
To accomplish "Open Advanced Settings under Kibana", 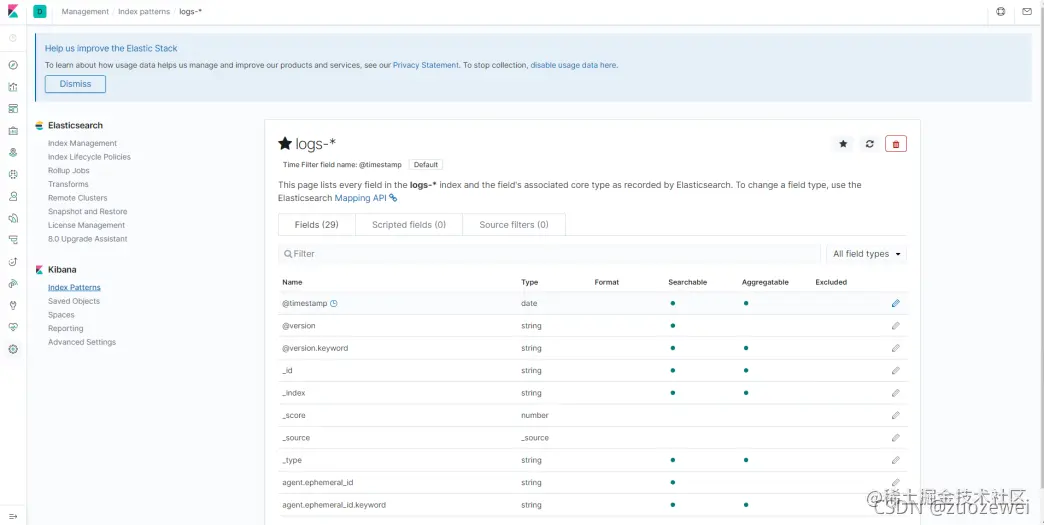I will 82,342.
